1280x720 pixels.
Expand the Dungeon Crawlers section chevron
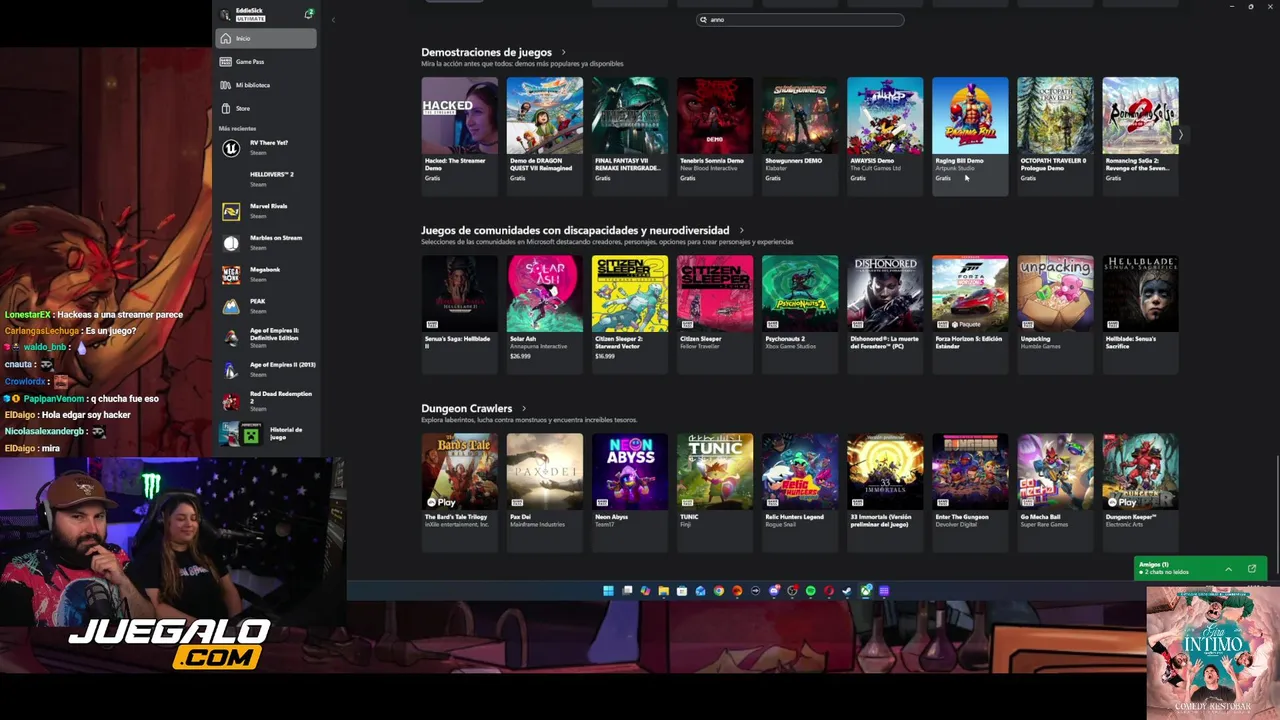[x=523, y=408]
